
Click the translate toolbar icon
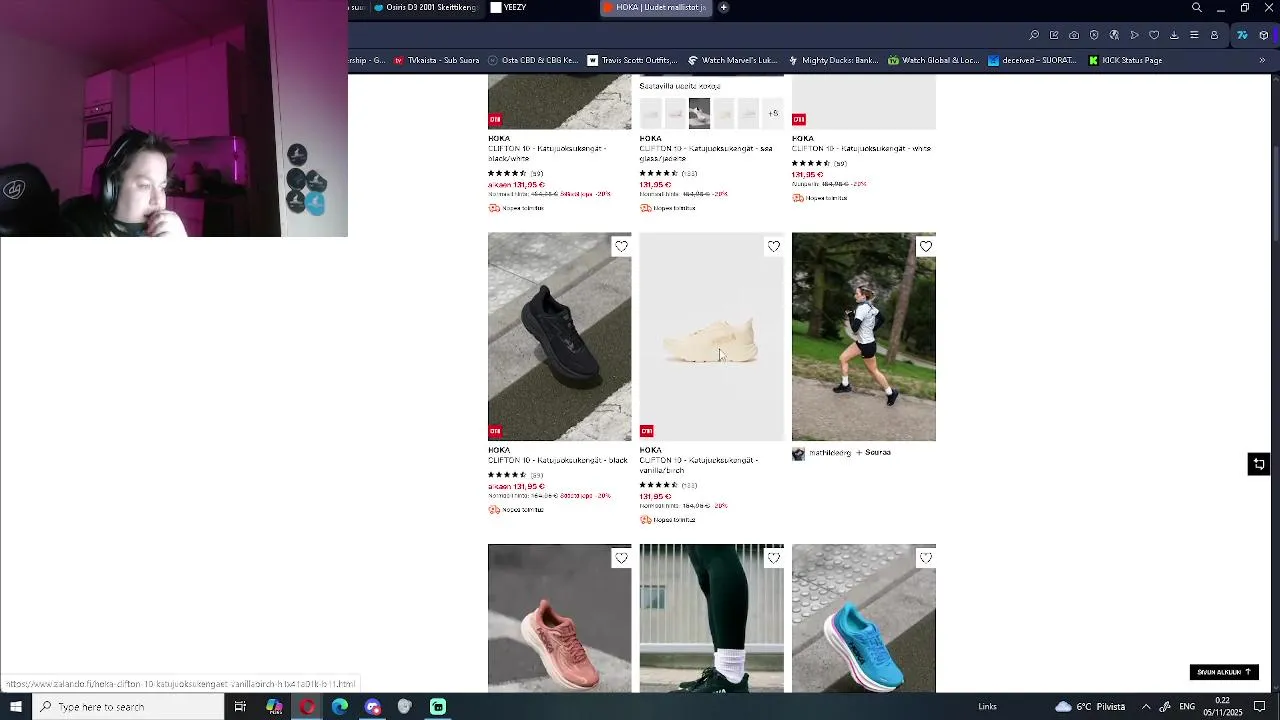pos(1114,35)
